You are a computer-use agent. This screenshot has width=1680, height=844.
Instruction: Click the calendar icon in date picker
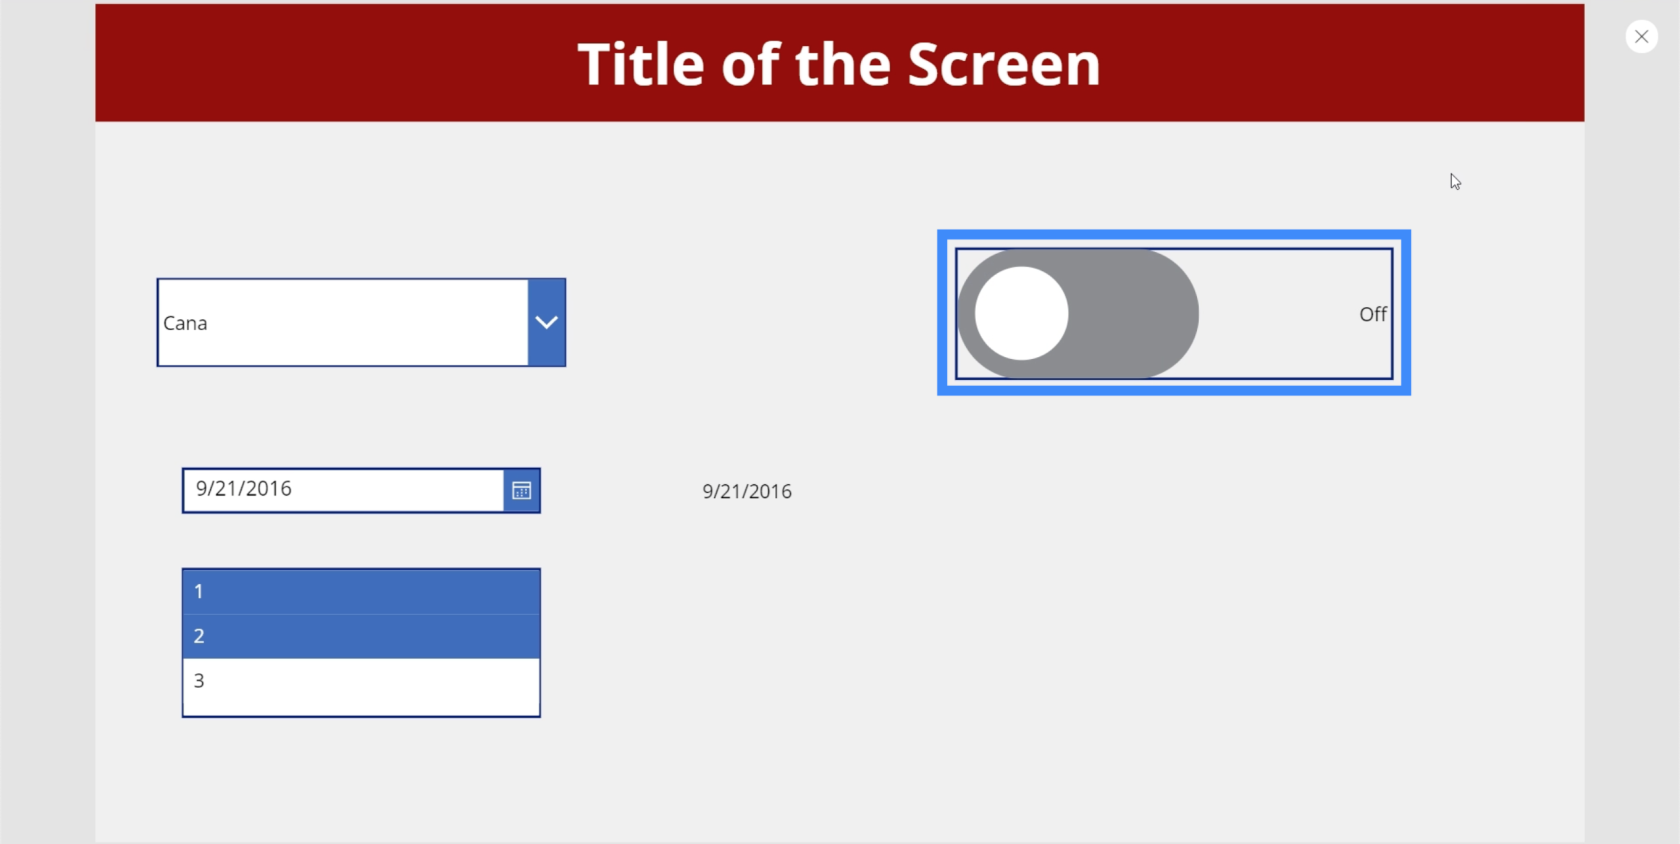521,490
